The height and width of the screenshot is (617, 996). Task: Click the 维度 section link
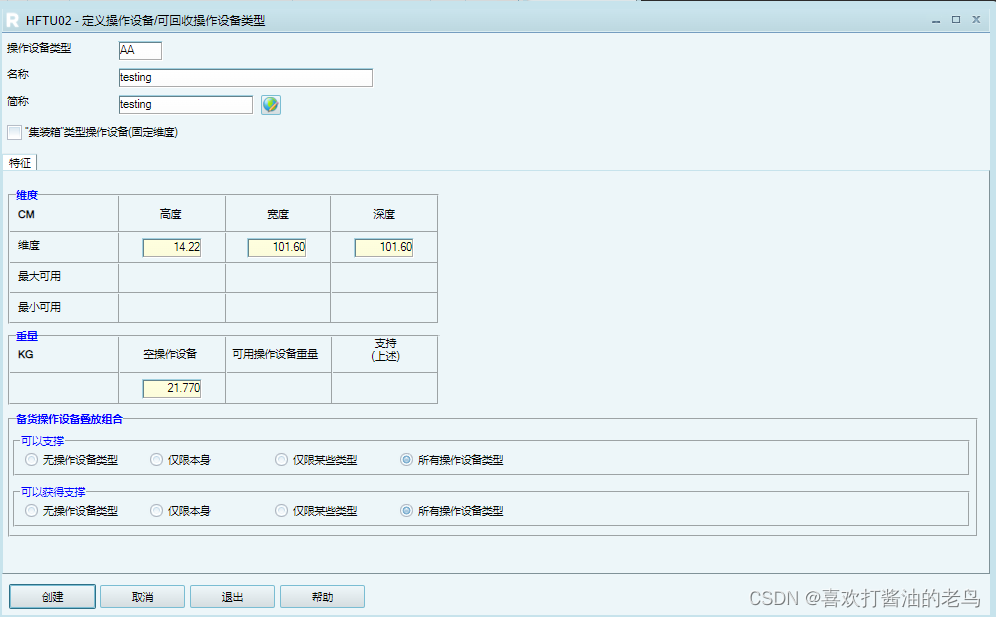pyautogui.click(x=26, y=195)
